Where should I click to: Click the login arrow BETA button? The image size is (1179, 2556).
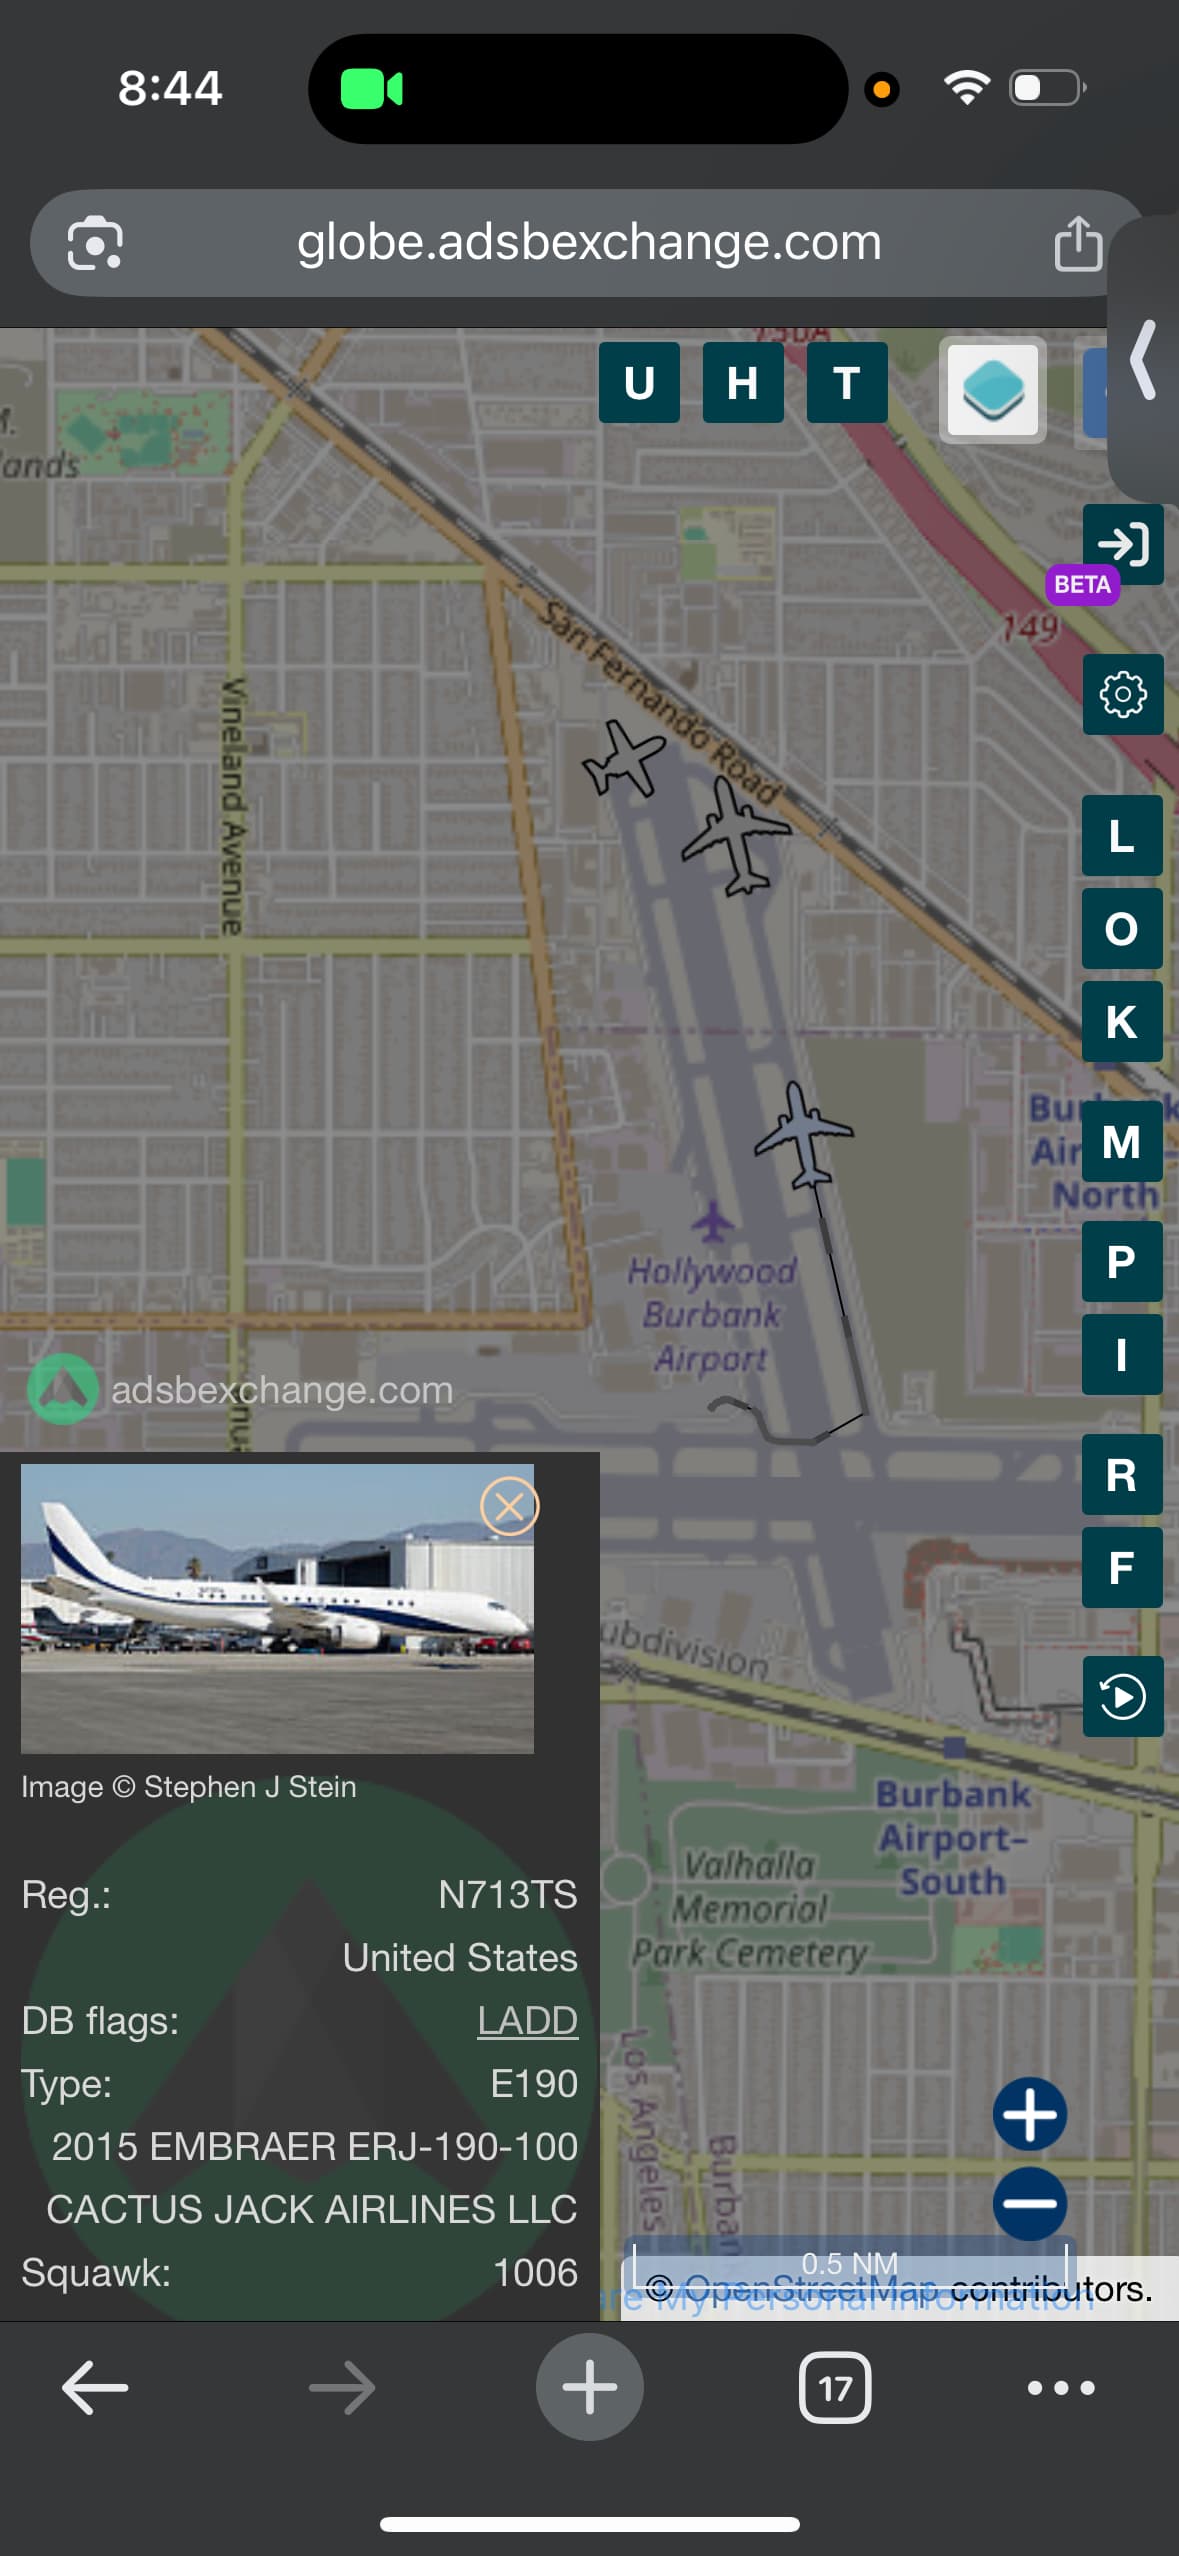pos(1122,544)
